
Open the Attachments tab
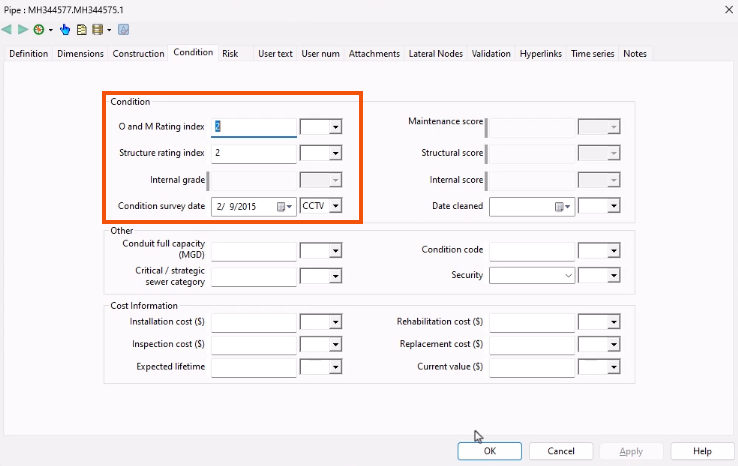(374, 54)
